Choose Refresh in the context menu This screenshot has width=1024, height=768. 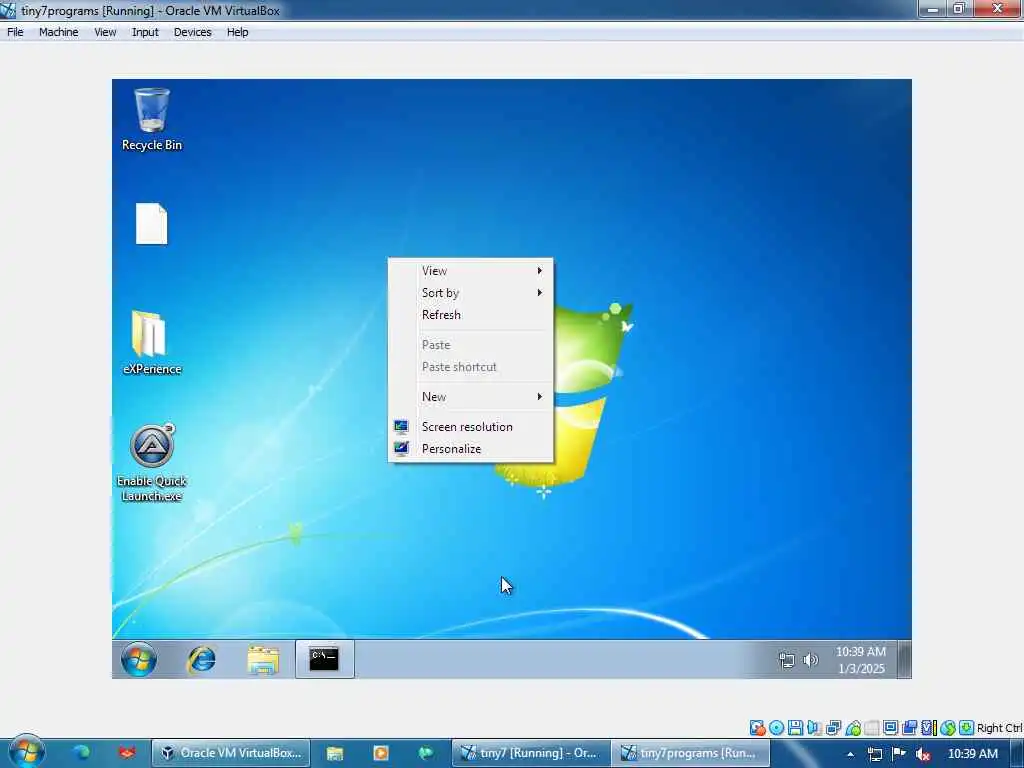tap(470, 315)
